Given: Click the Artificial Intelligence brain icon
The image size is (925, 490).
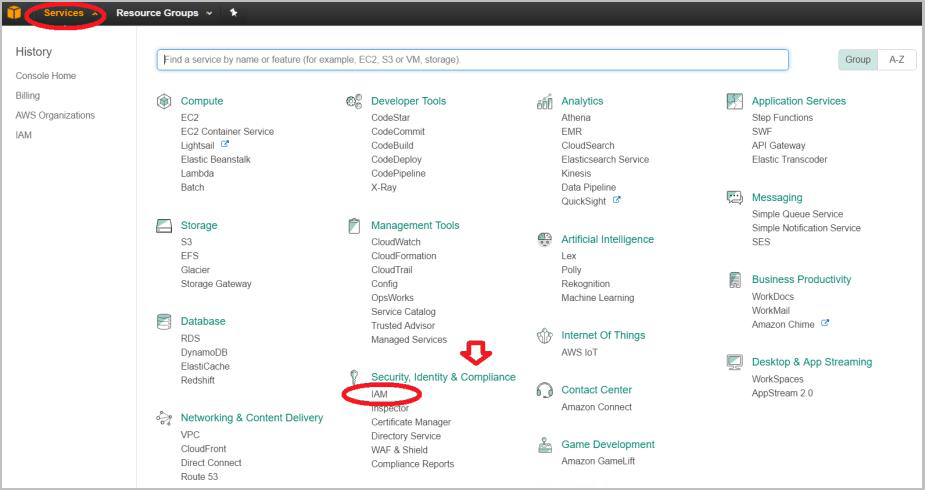Looking at the screenshot, I should tap(544, 239).
